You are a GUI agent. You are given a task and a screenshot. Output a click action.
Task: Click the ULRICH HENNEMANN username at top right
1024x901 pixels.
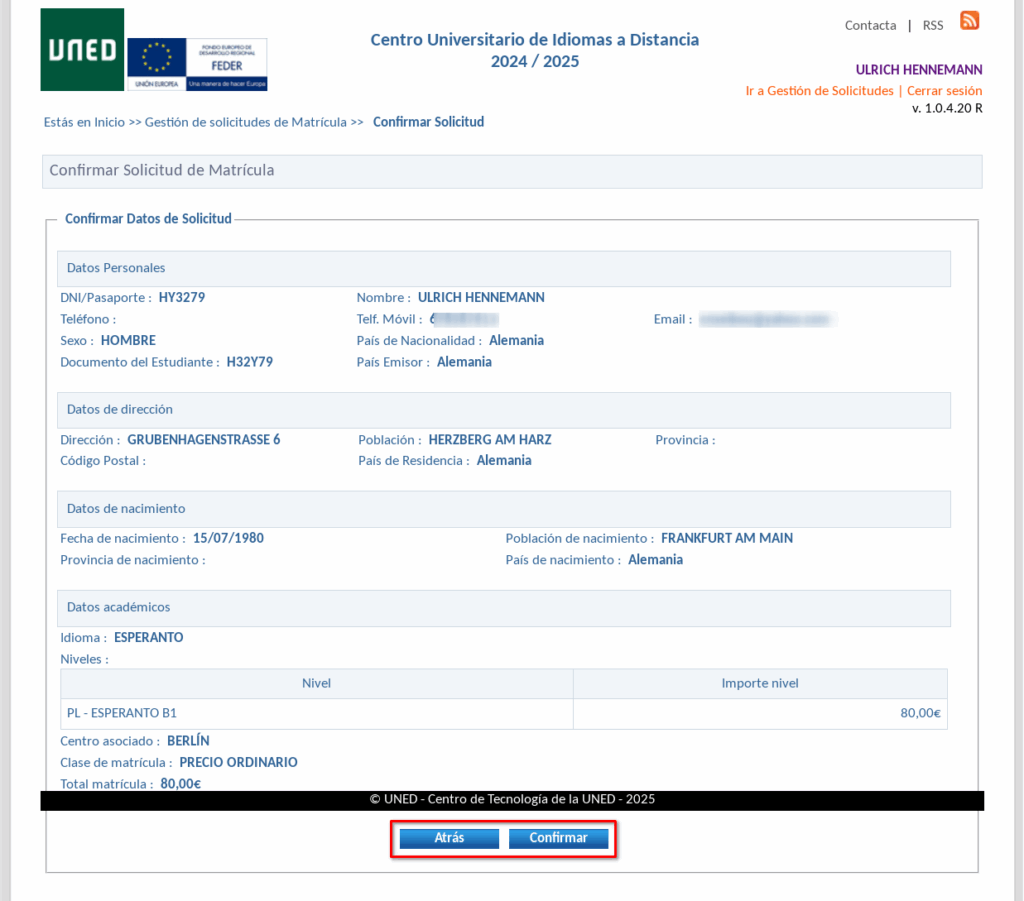(x=918, y=70)
